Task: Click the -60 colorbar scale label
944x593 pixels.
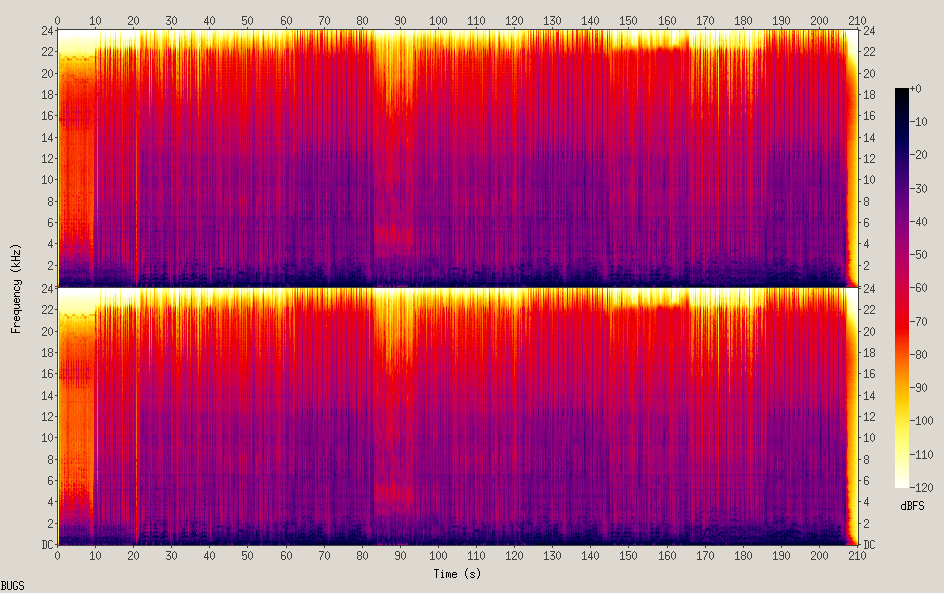Action: tap(919, 288)
